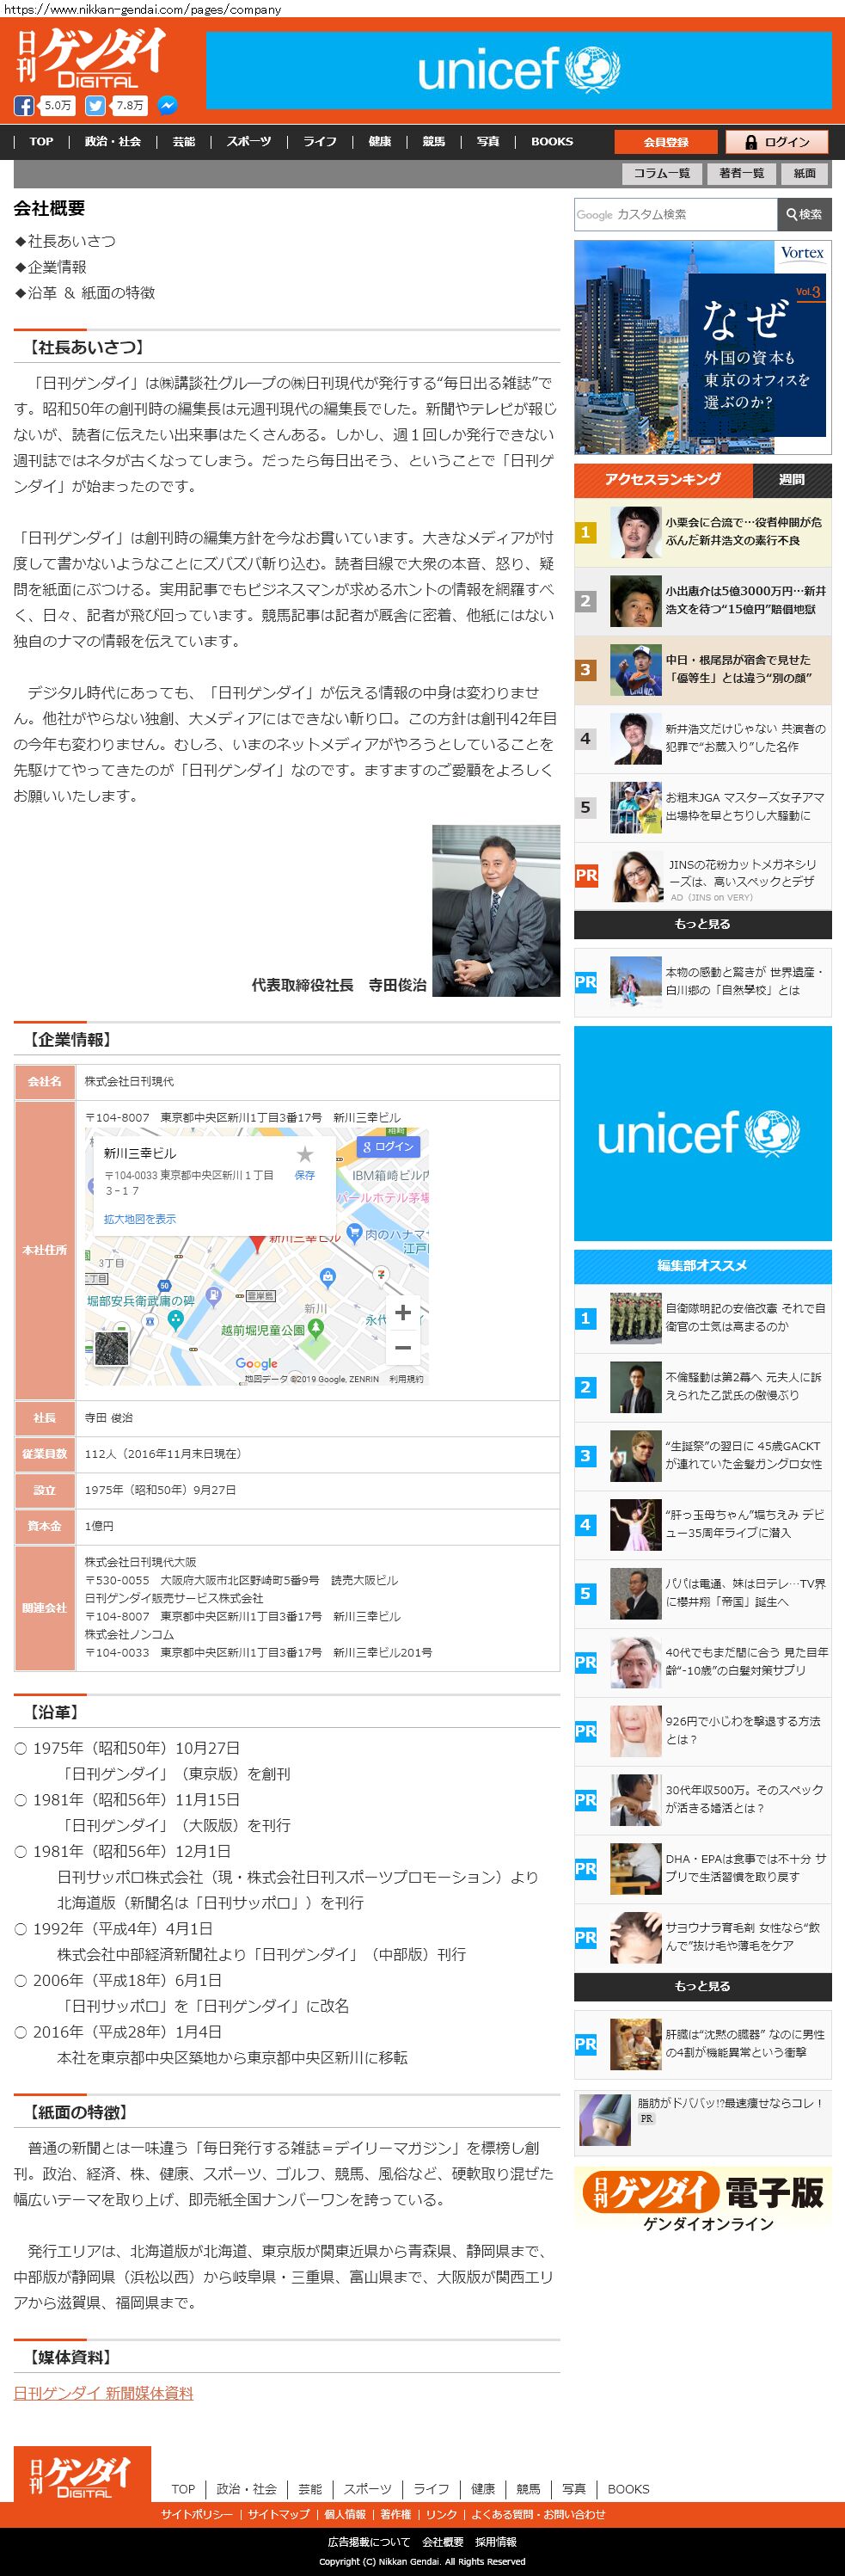The image size is (845, 2576).
Task: Click the top unicef banner ad
Action: 518,70
